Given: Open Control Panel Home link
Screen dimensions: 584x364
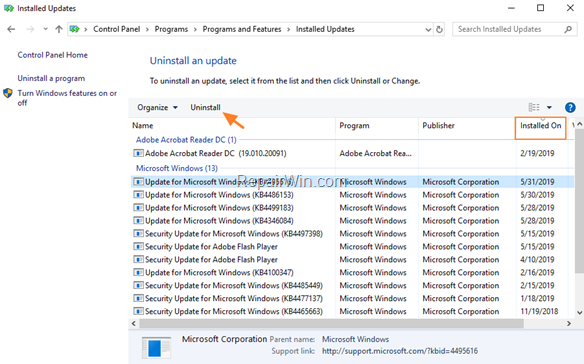Looking at the screenshot, I should 53,55.
